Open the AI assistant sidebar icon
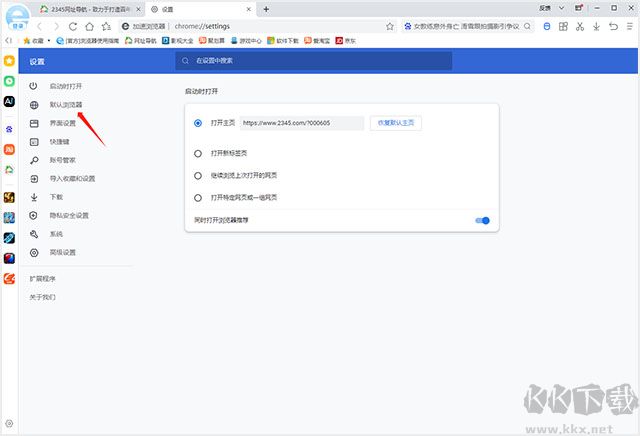This screenshot has width=640, height=436. click(9, 101)
